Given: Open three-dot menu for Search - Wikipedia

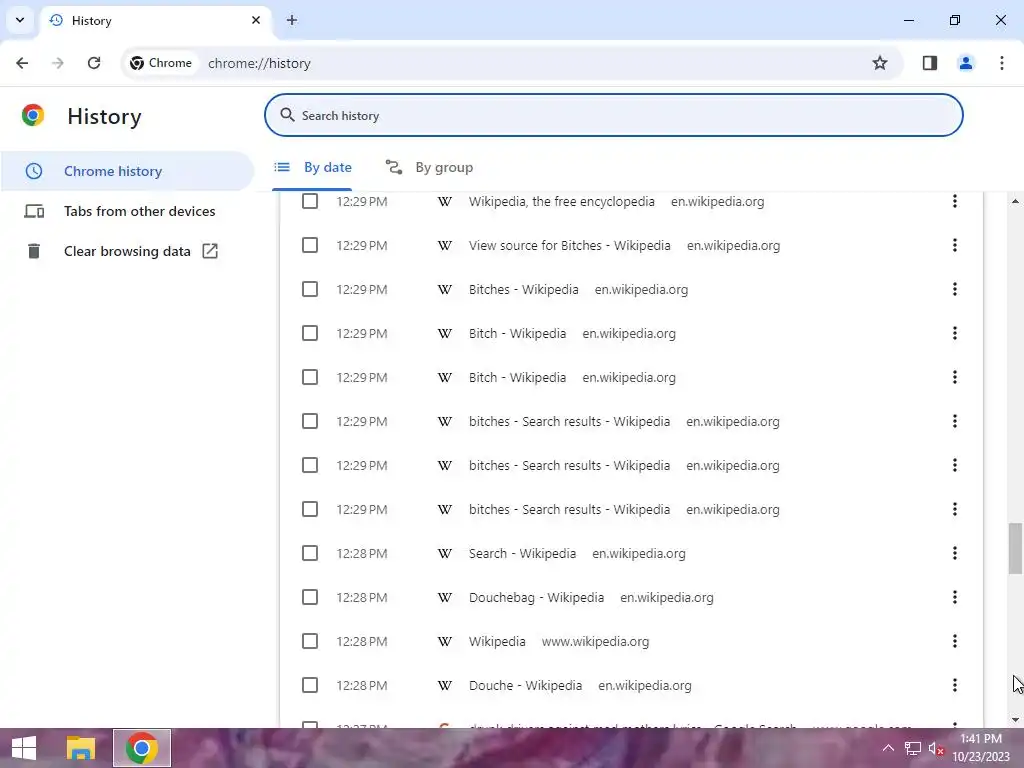Looking at the screenshot, I should click(x=955, y=553).
